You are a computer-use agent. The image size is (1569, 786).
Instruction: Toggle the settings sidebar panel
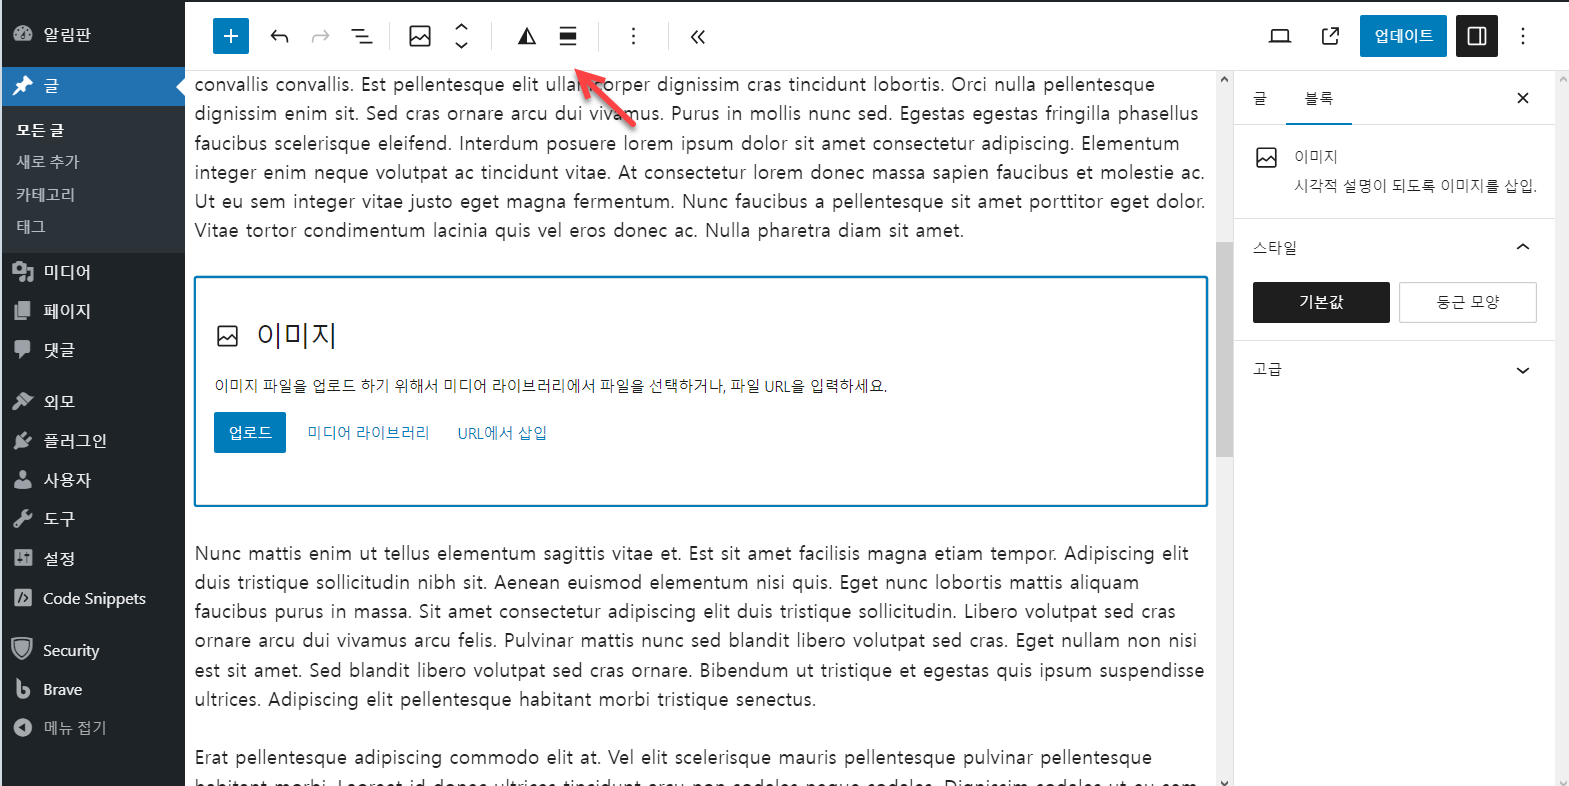pyautogui.click(x=1476, y=36)
